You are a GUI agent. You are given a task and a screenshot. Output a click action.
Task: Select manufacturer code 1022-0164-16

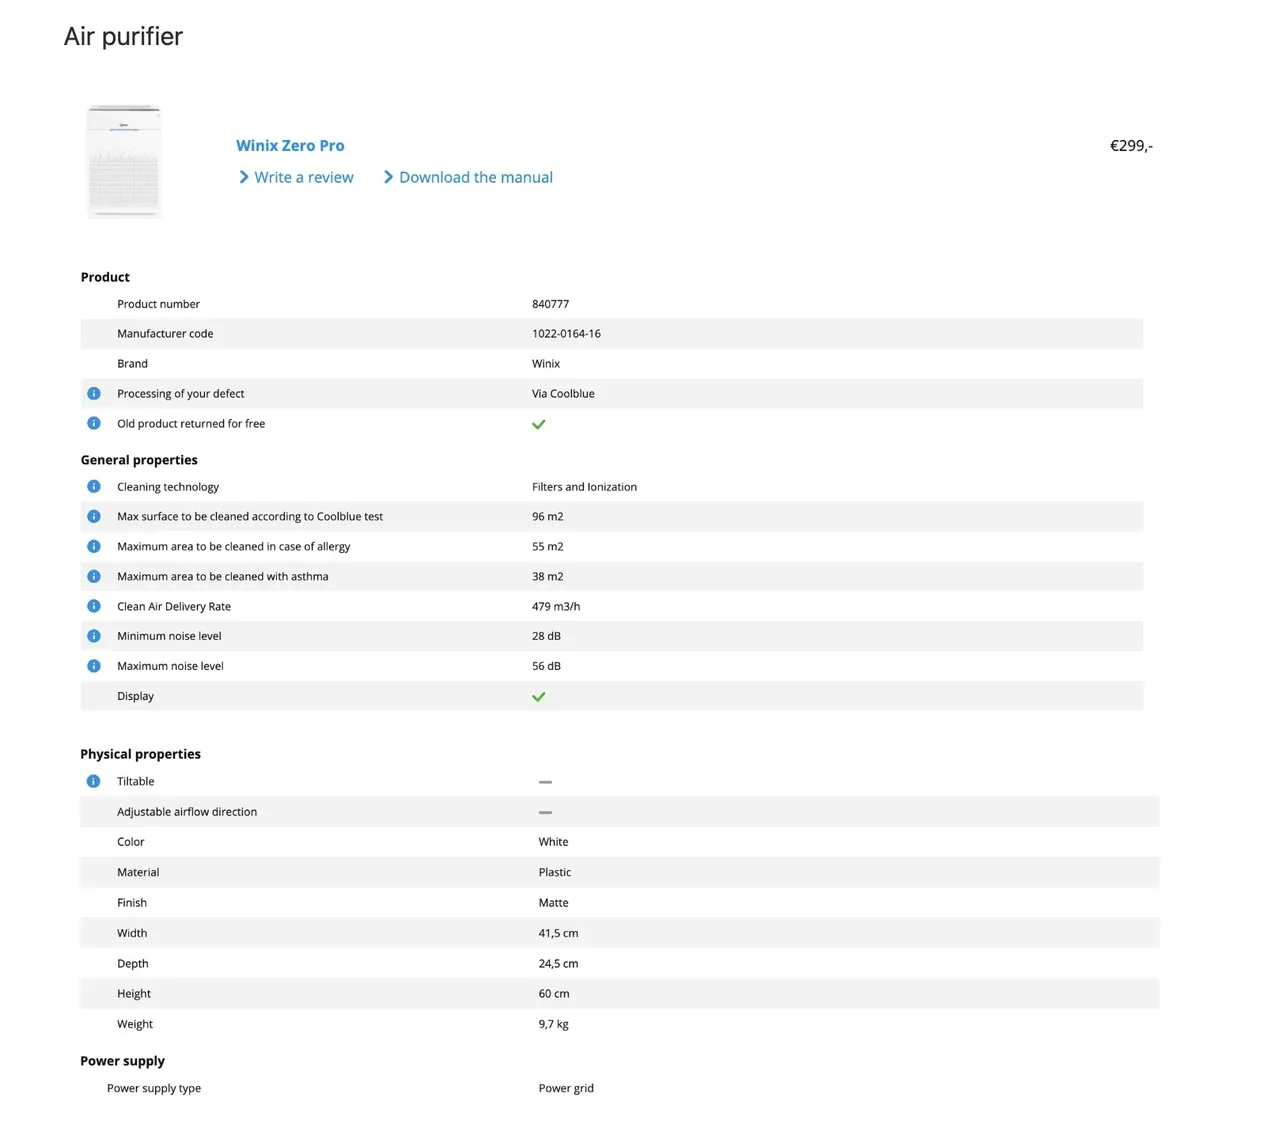[x=567, y=334]
